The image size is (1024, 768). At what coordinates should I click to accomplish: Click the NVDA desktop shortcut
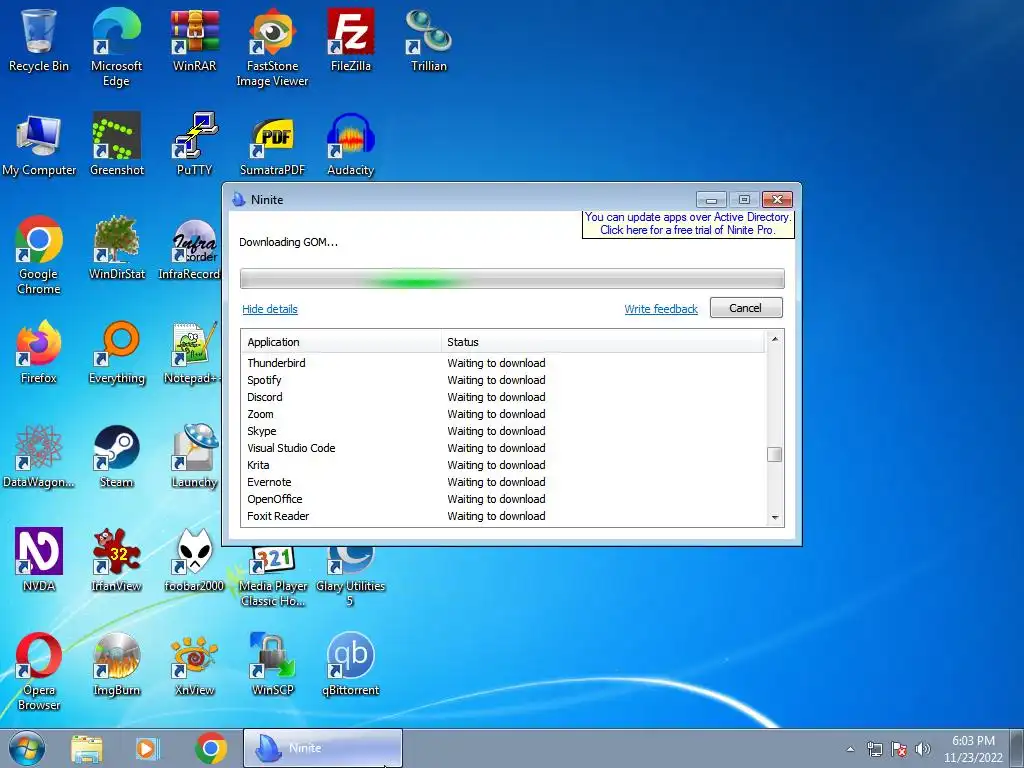tap(39, 560)
